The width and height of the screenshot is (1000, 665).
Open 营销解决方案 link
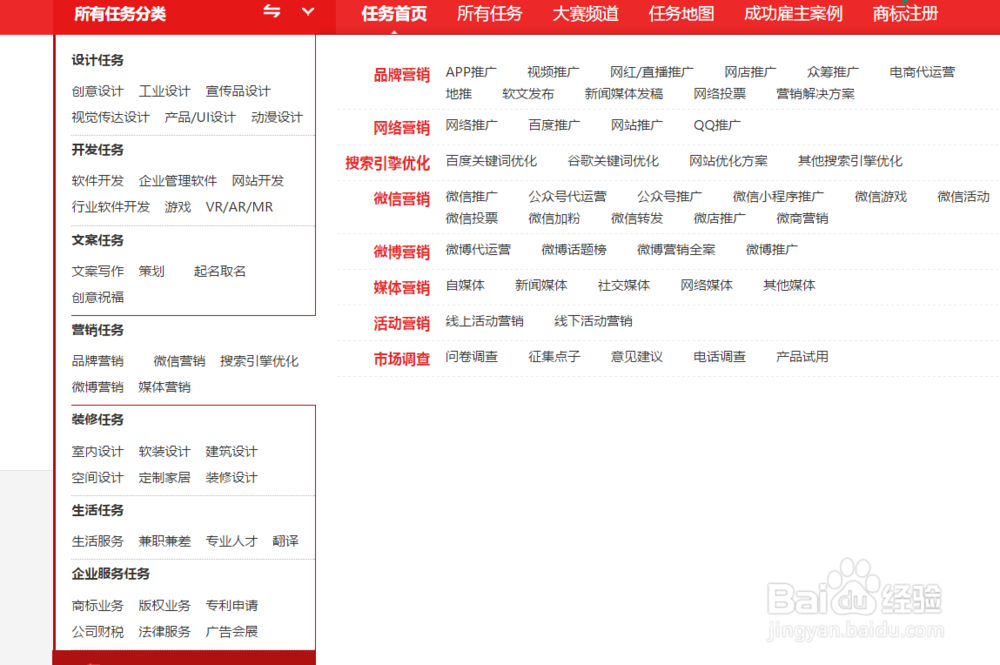[x=815, y=94]
